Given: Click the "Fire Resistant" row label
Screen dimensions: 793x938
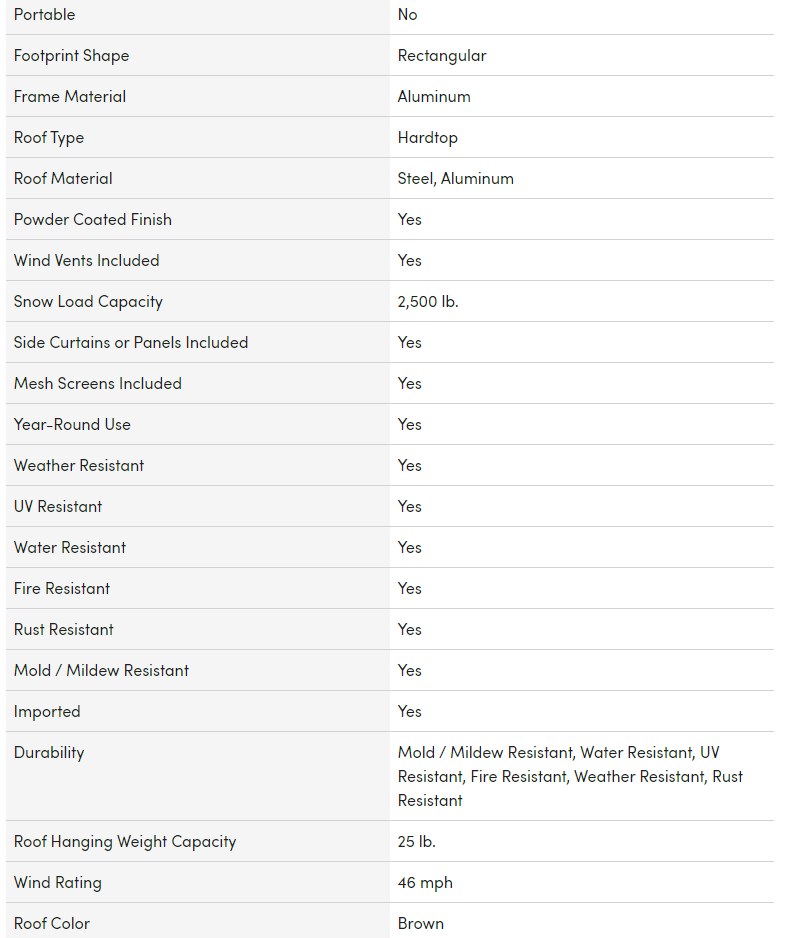Looking at the screenshot, I should 62,589.
